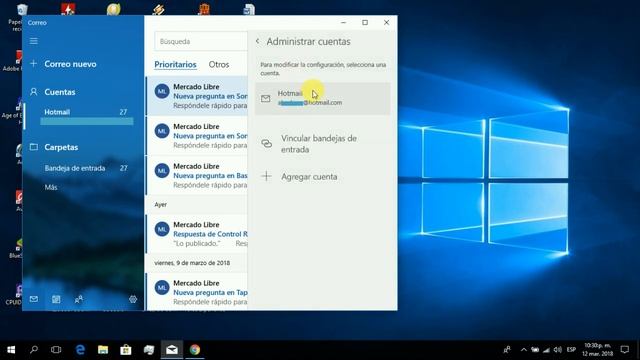This screenshot has height=360, width=640.
Task: Open the hamburger menu in Correo
Action: 34,41
